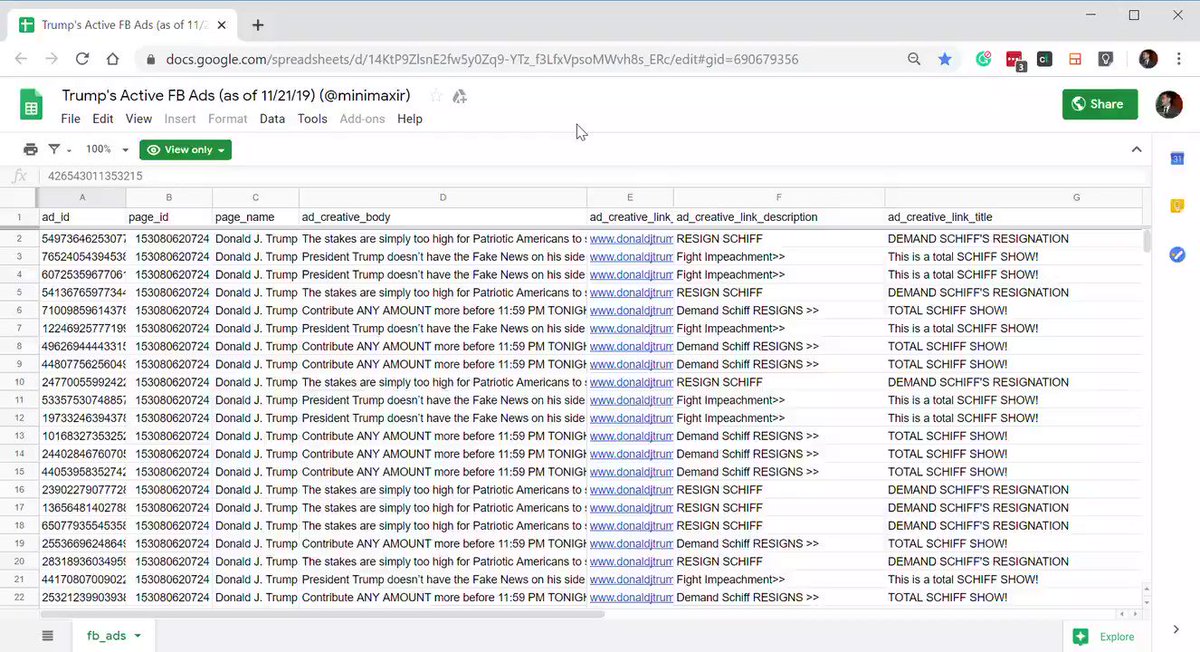Click Donald J. Trump cell in row 8

click(x=256, y=347)
